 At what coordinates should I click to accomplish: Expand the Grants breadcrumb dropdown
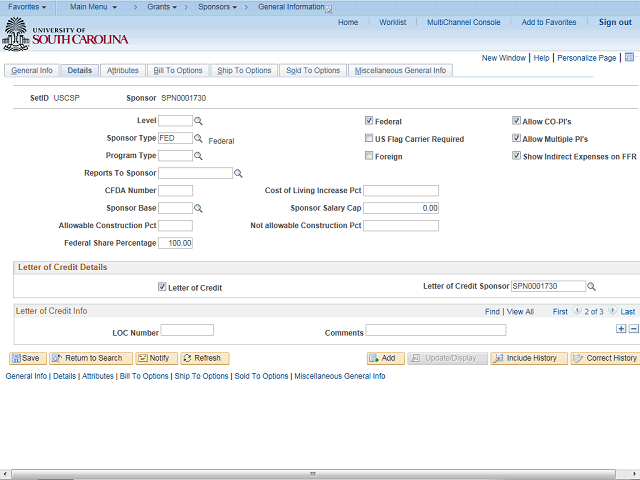[162, 7]
